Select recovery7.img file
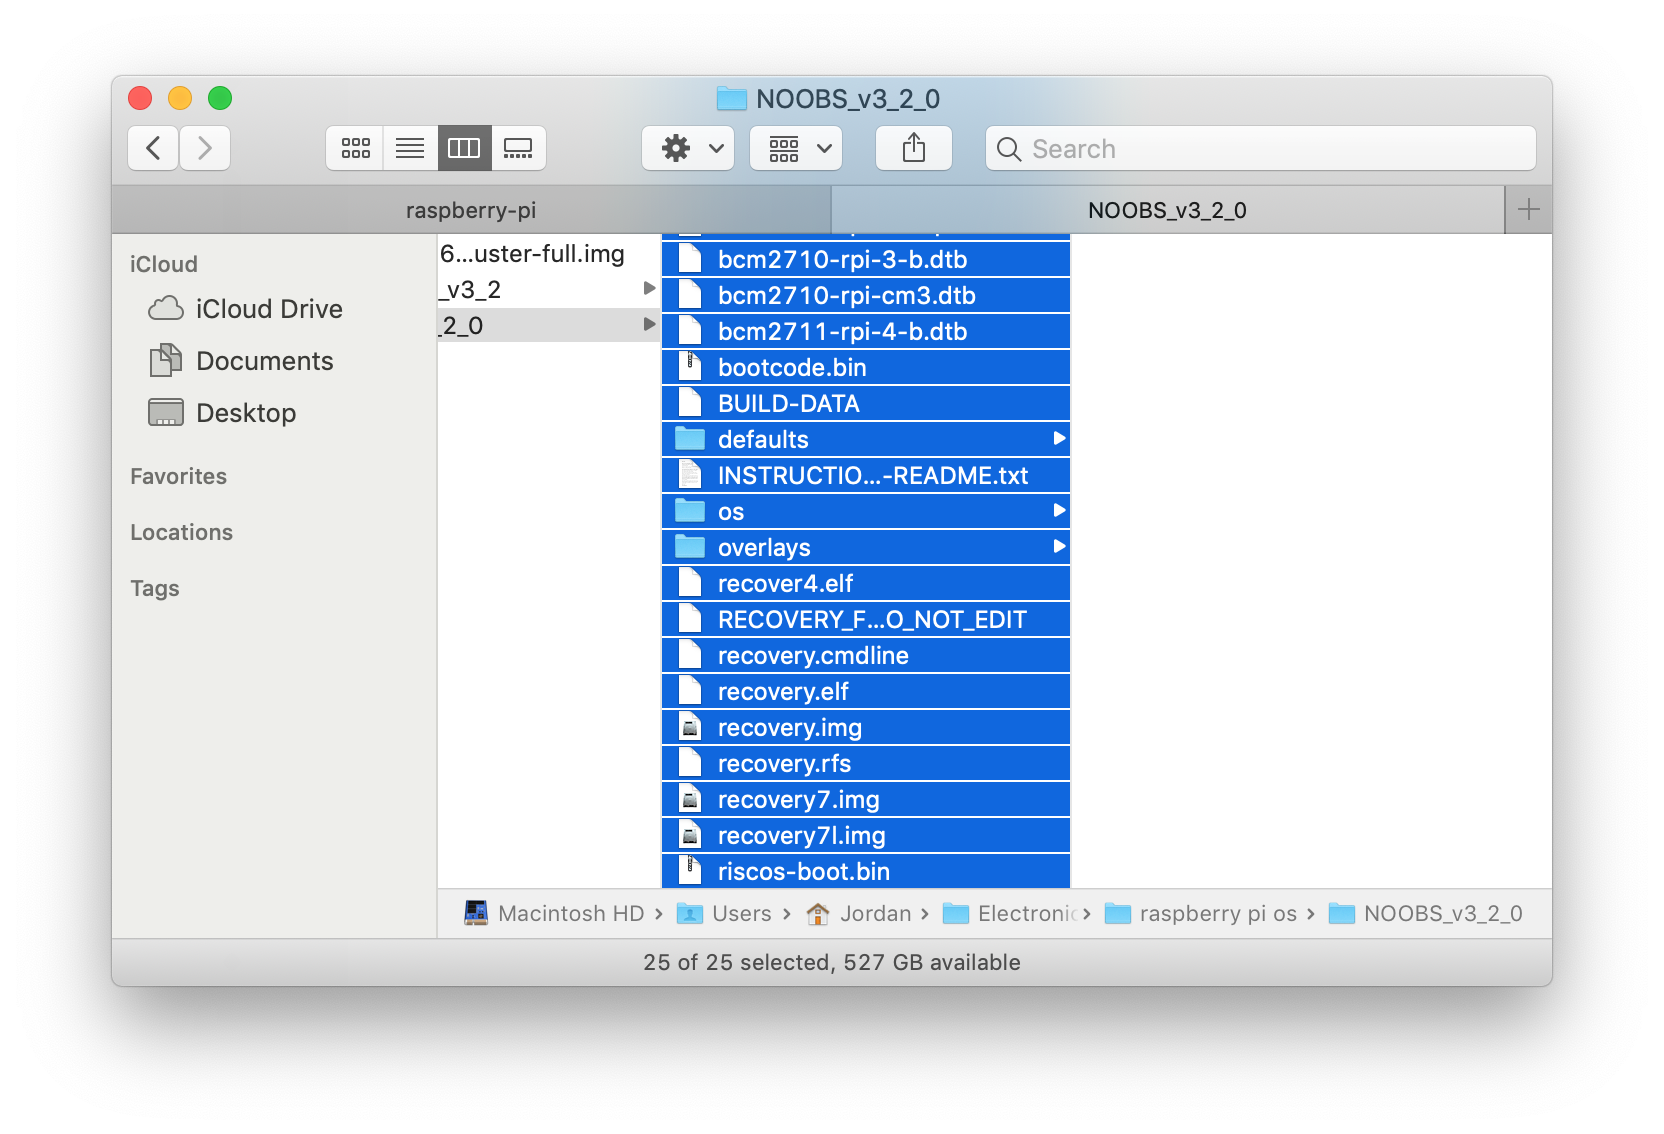Screen dimensions: 1664x1134 pyautogui.click(x=866, y=800)
